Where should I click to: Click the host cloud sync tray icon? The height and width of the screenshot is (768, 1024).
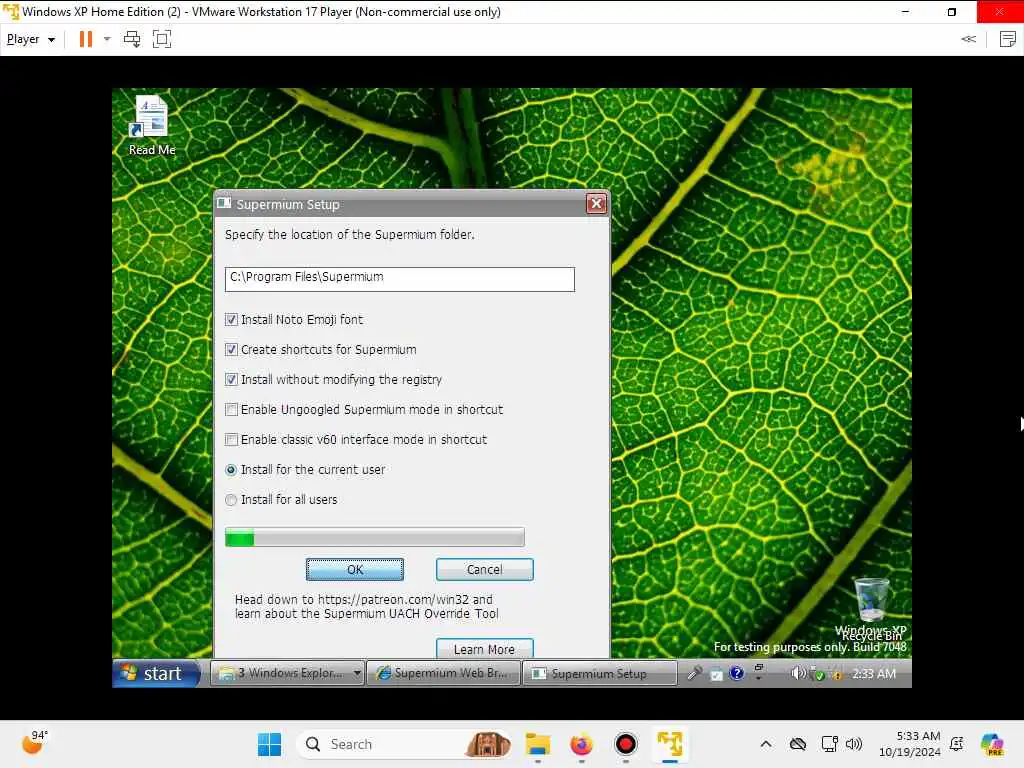[x=798, y=744]
